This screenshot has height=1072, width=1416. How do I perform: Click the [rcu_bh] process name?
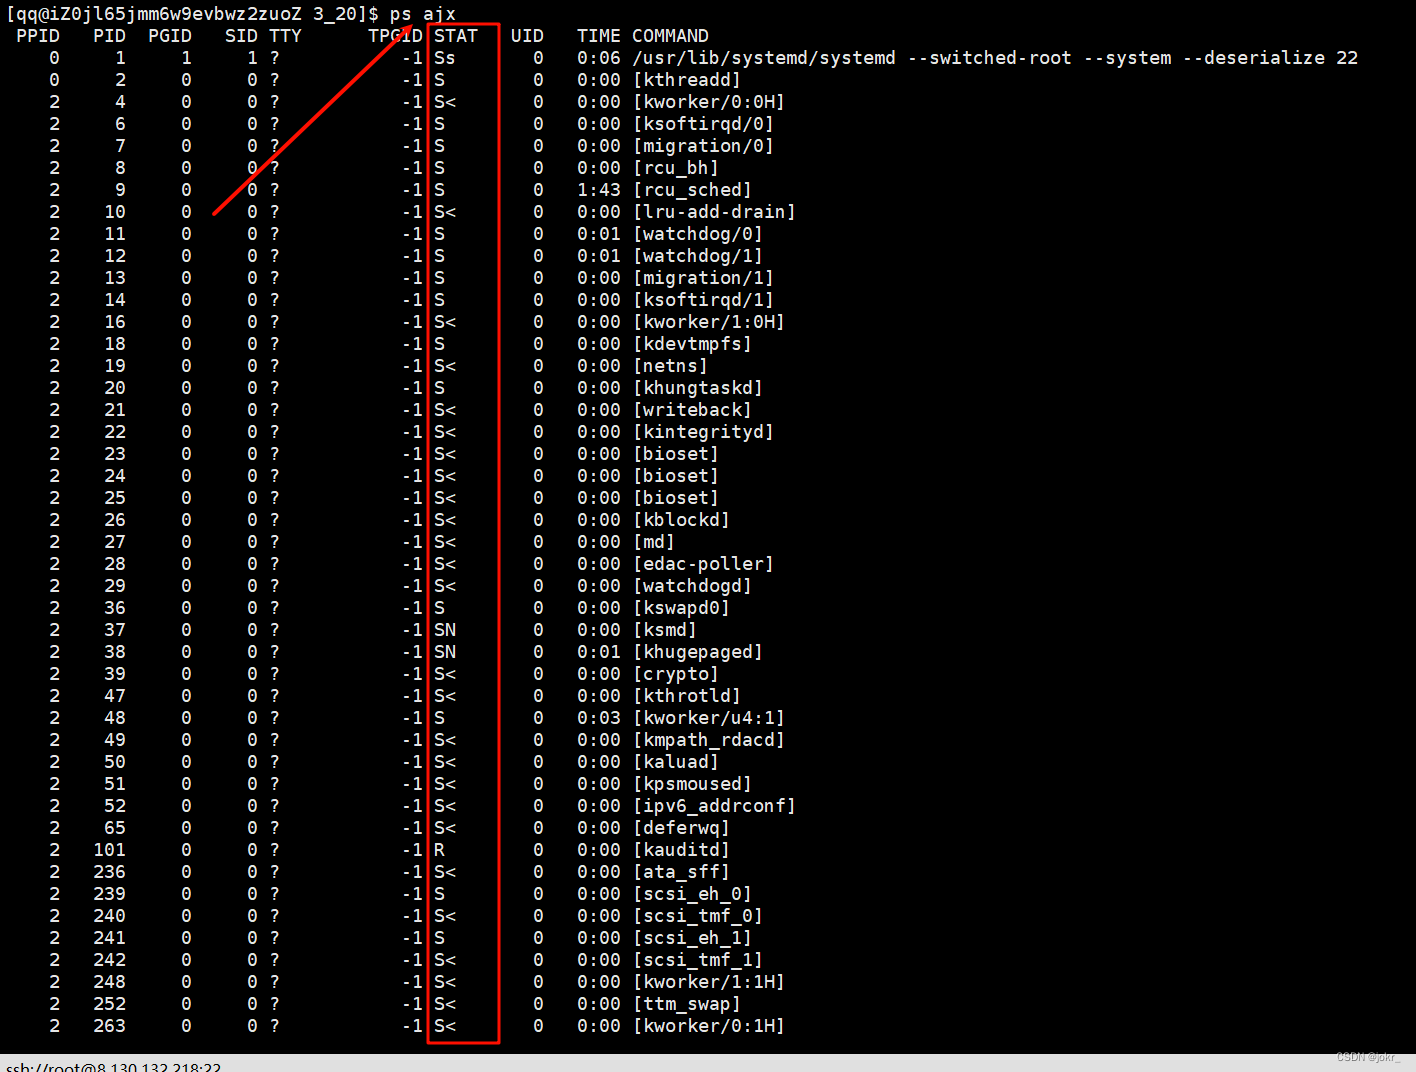[x=676, y=168]
